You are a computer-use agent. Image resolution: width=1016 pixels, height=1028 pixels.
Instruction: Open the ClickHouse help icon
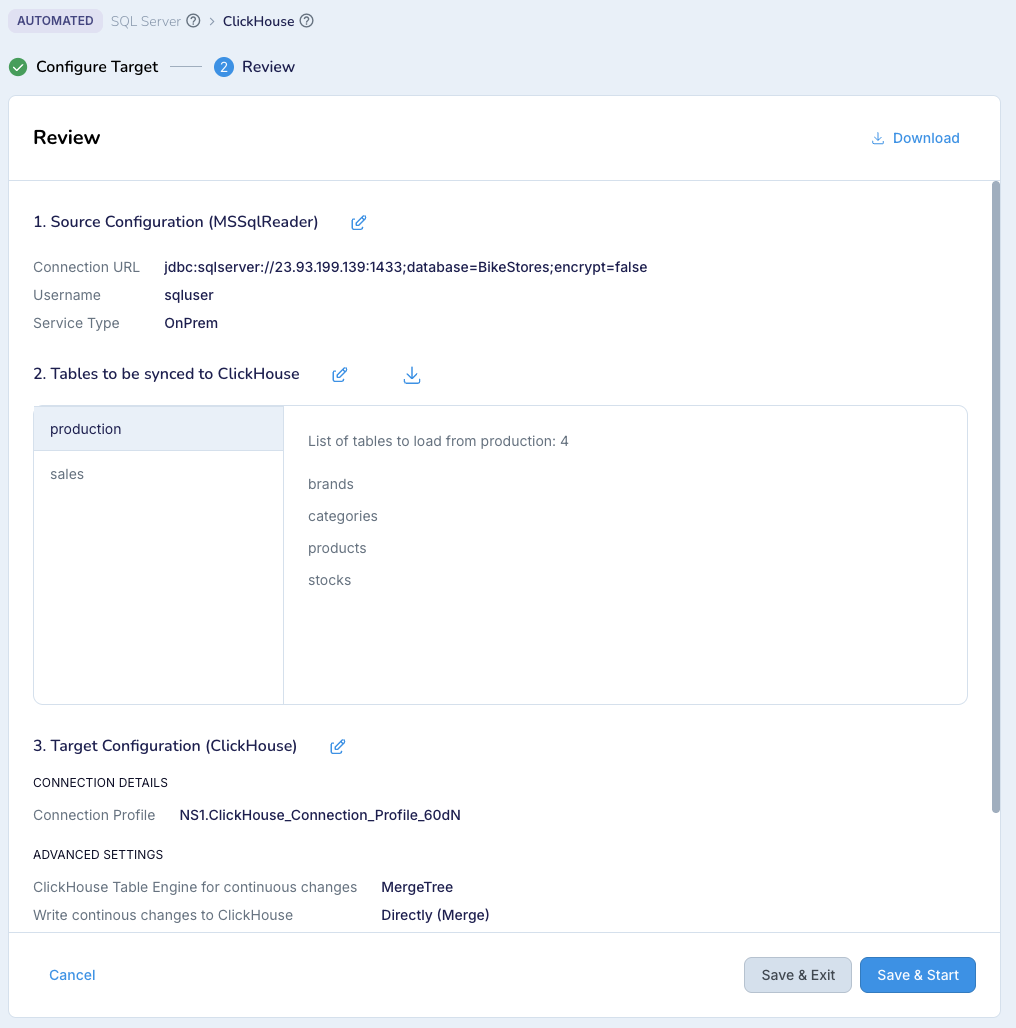(x=306, y=21)
